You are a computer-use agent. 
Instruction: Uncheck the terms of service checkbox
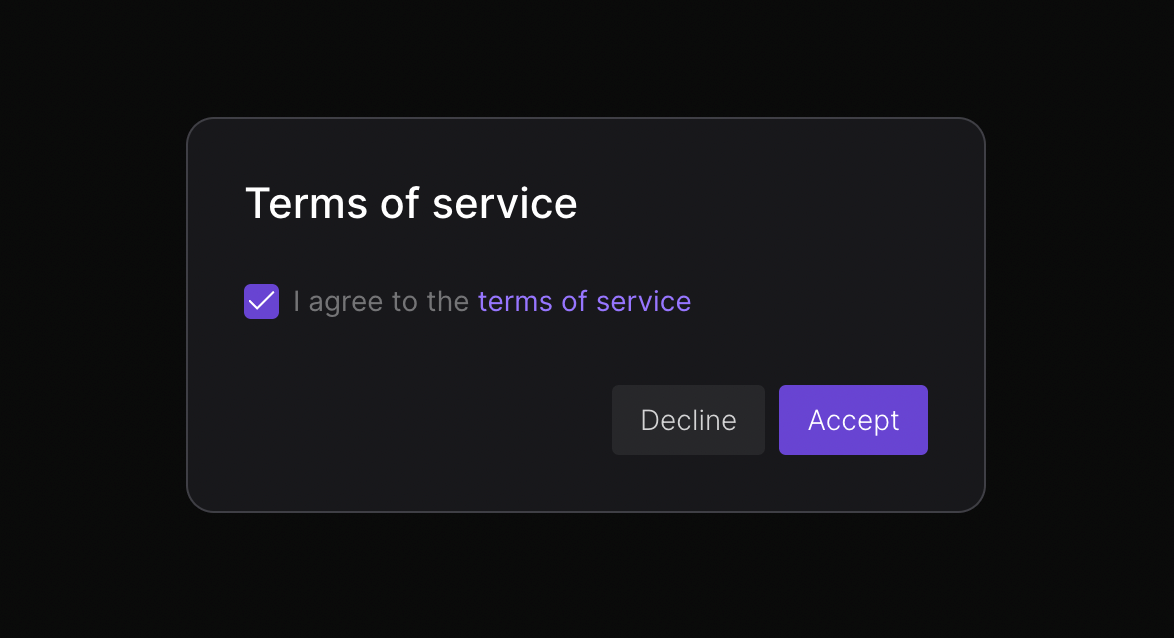click(x=261, y=301)
